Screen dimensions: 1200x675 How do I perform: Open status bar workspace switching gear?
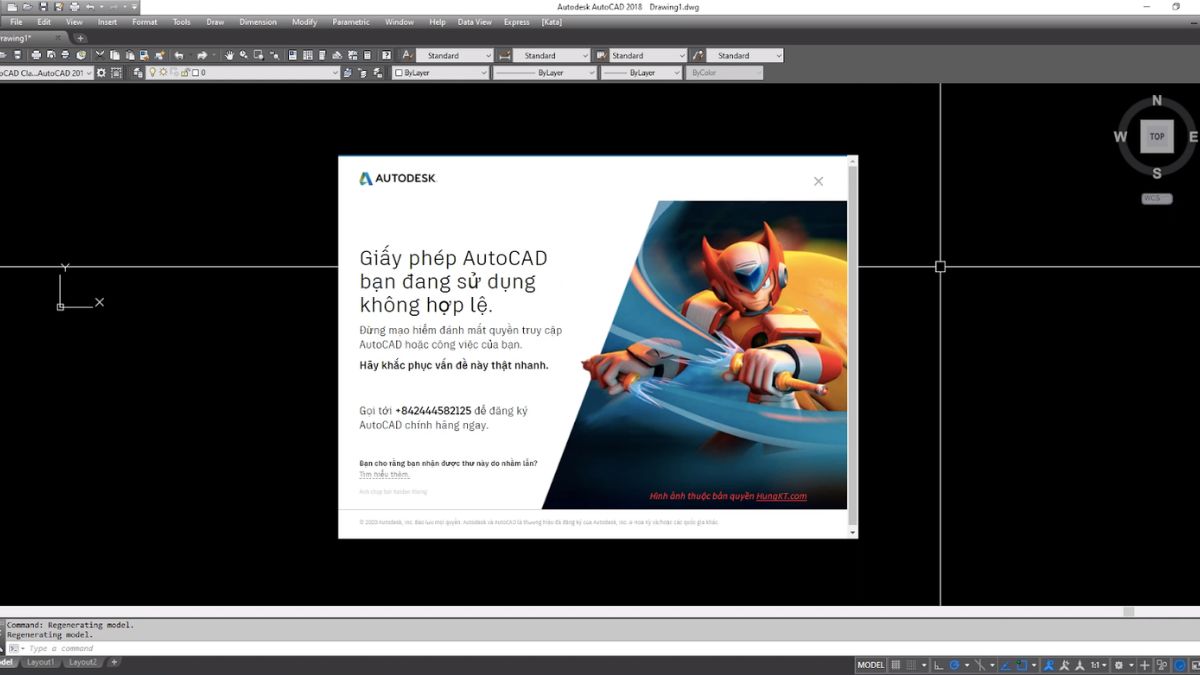click(x=1118, y=665)
